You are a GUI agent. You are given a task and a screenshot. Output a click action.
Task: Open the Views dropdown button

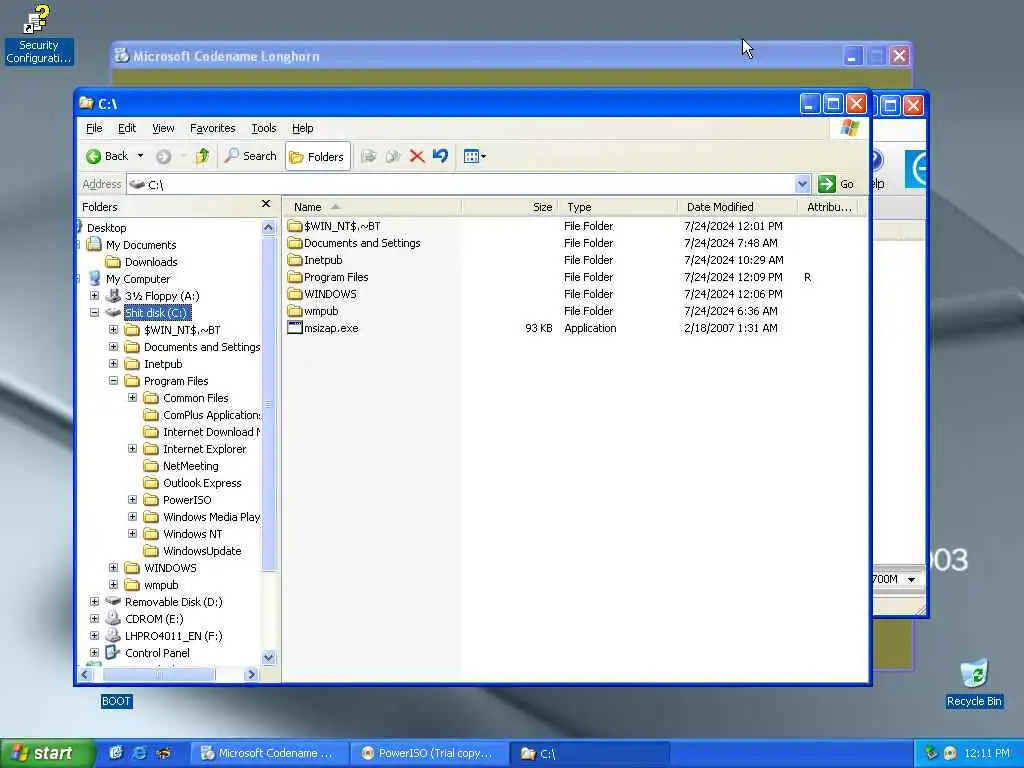click(474, 156)
